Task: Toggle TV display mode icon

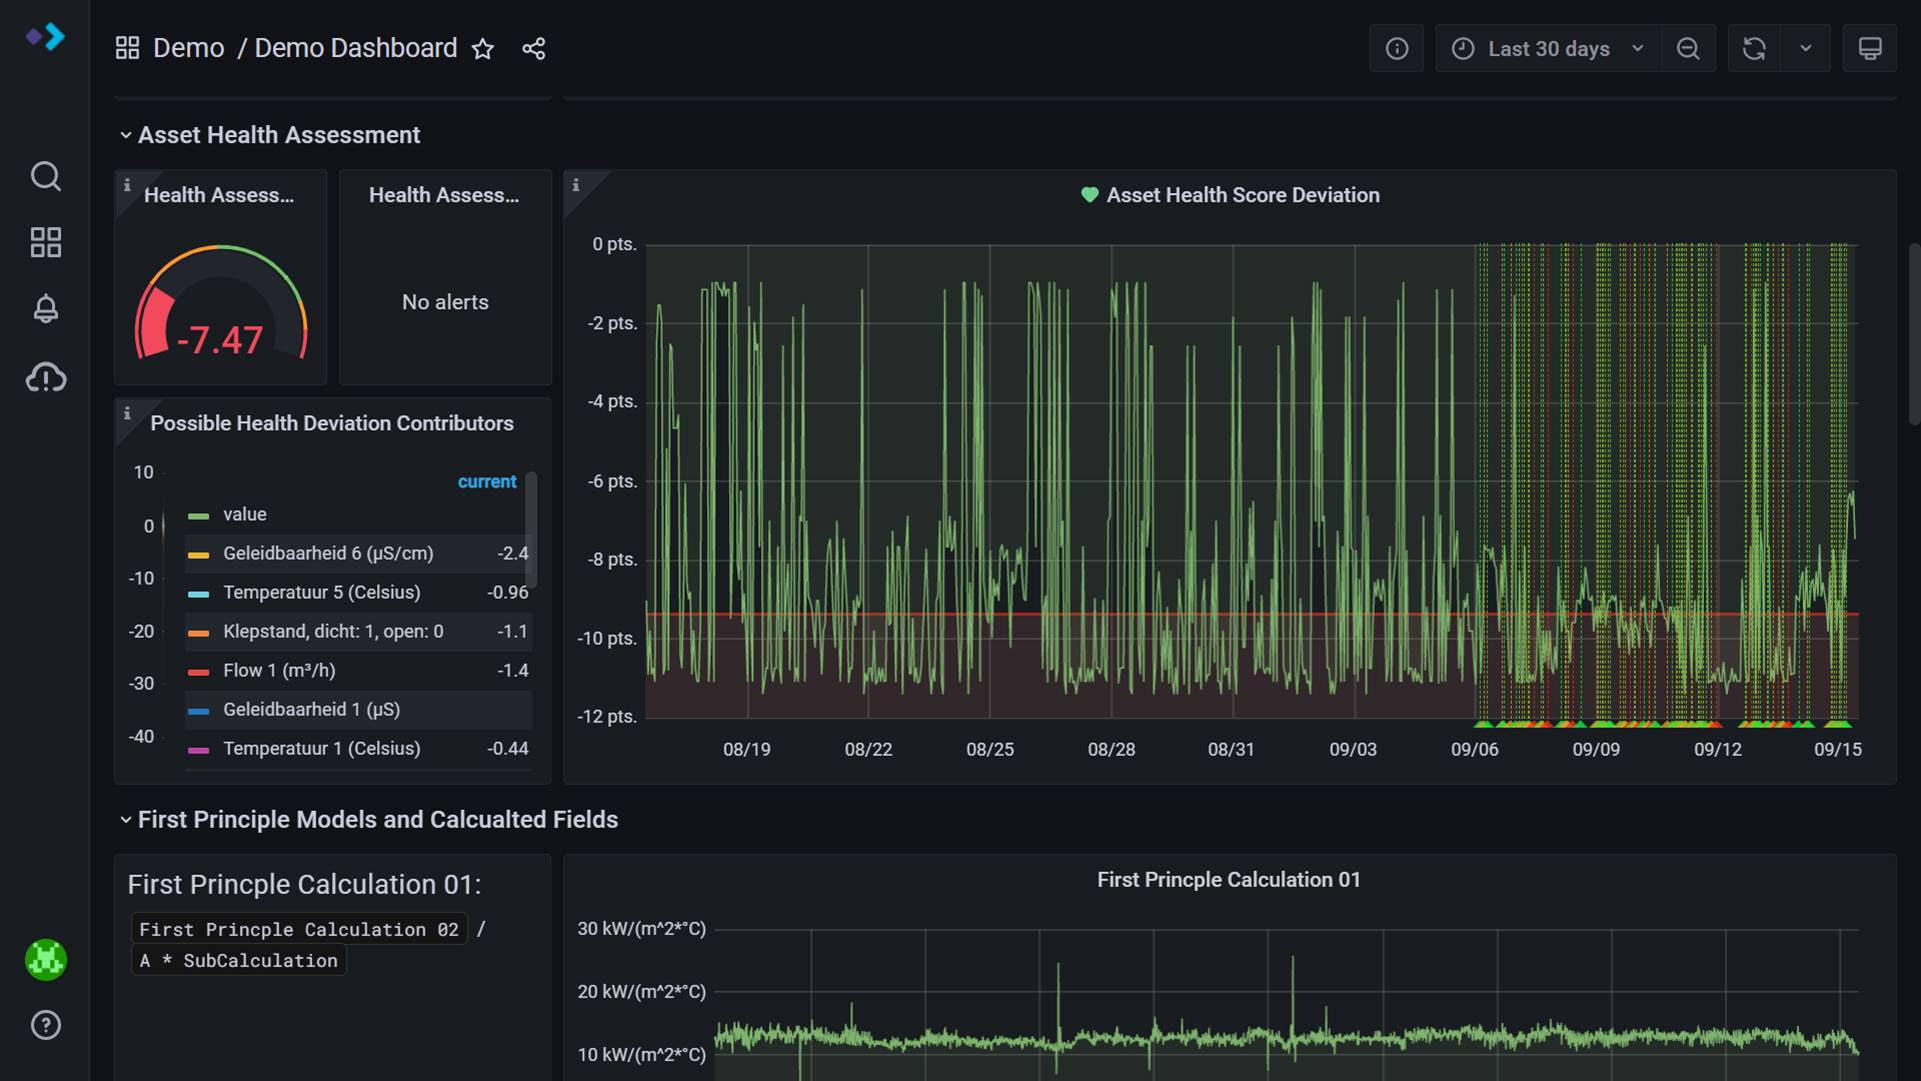Action: [1869, 49]
